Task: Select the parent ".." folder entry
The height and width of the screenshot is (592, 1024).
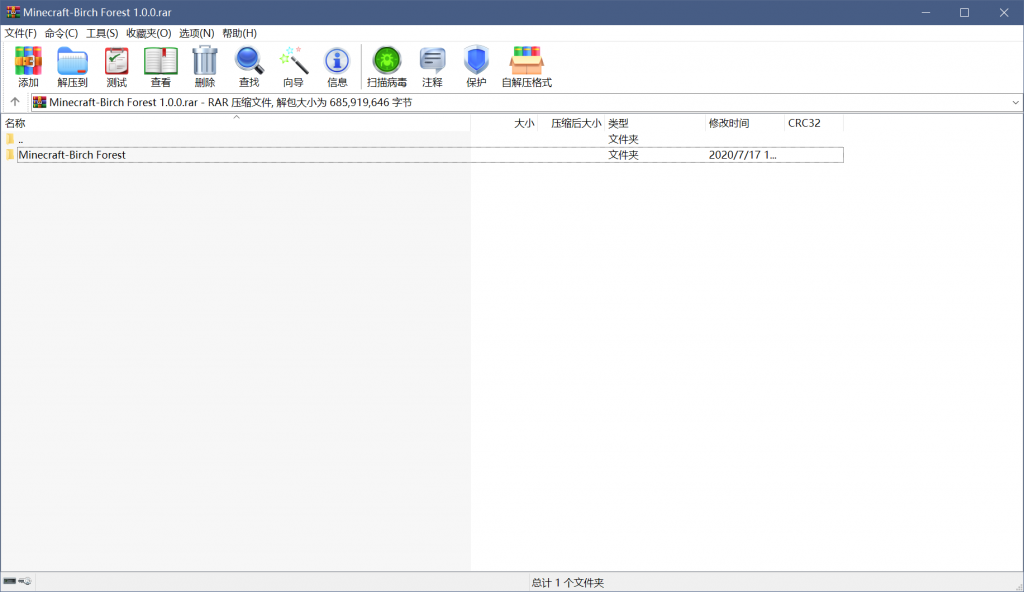Action: point(20,139)
